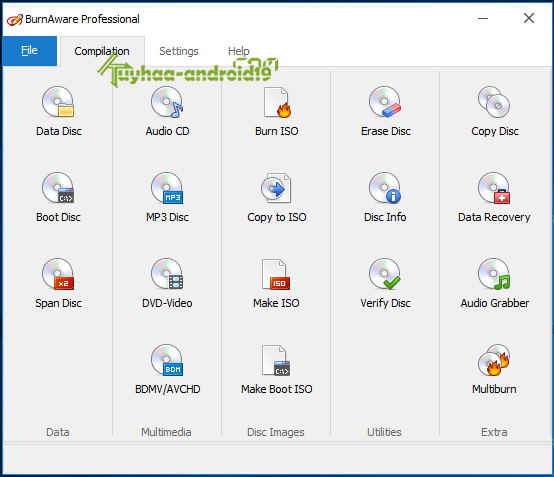Close the BurnAware Professional window
This screenshot has width=554, height=477.
[x=529, y=18]
